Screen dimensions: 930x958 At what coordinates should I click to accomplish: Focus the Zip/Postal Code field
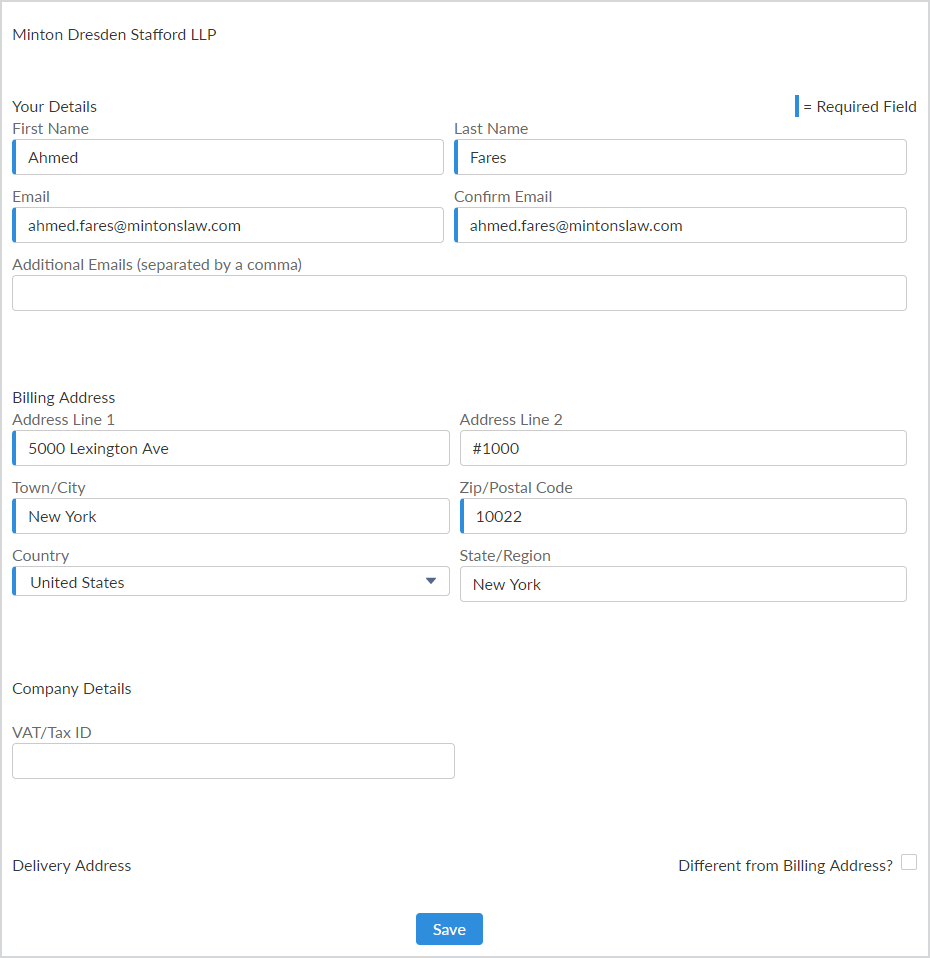[x=683, y=516]
